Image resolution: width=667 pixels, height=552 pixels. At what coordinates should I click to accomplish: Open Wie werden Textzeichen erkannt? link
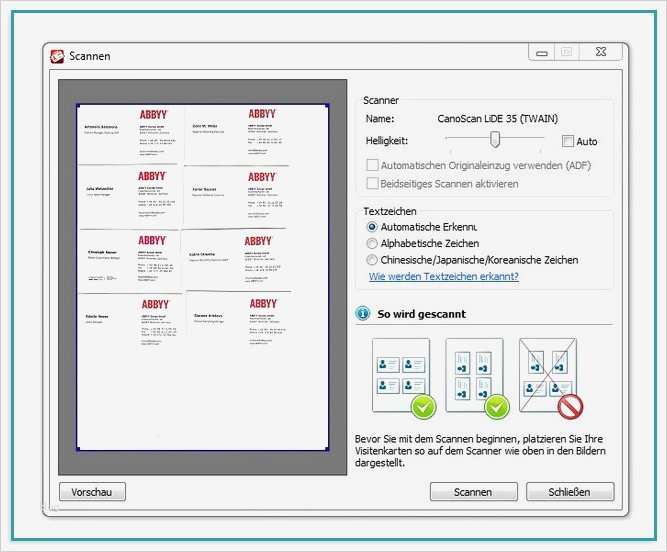(444, 276)
